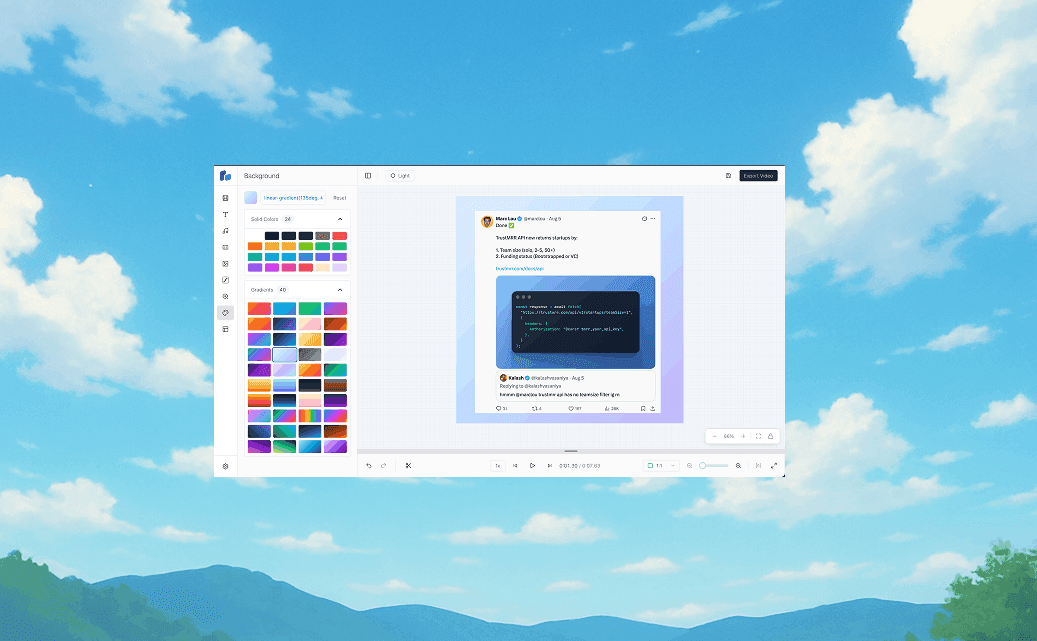Click the app logo icon
1037x641 pixels.
[226, 175]
